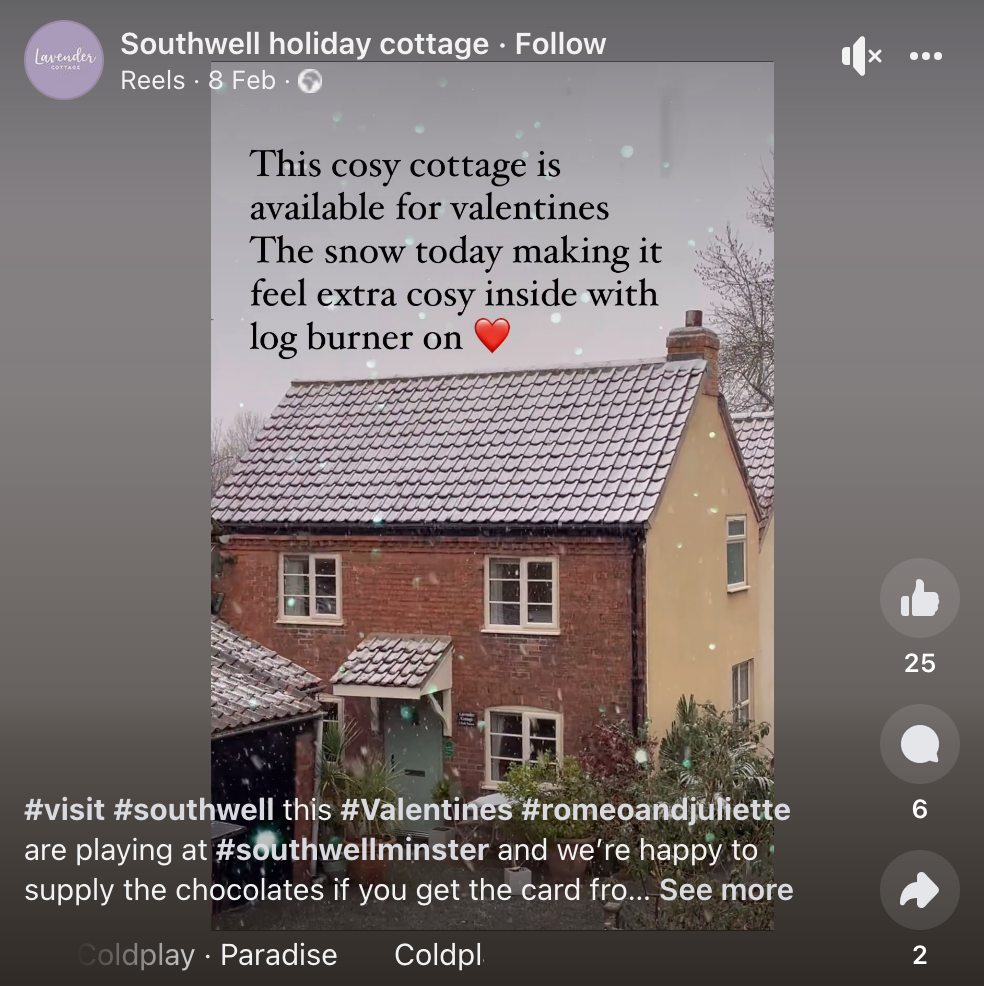Click the Reels label under page name
Image resolution: width=984 pixels, height=986 pixels.
153,80
